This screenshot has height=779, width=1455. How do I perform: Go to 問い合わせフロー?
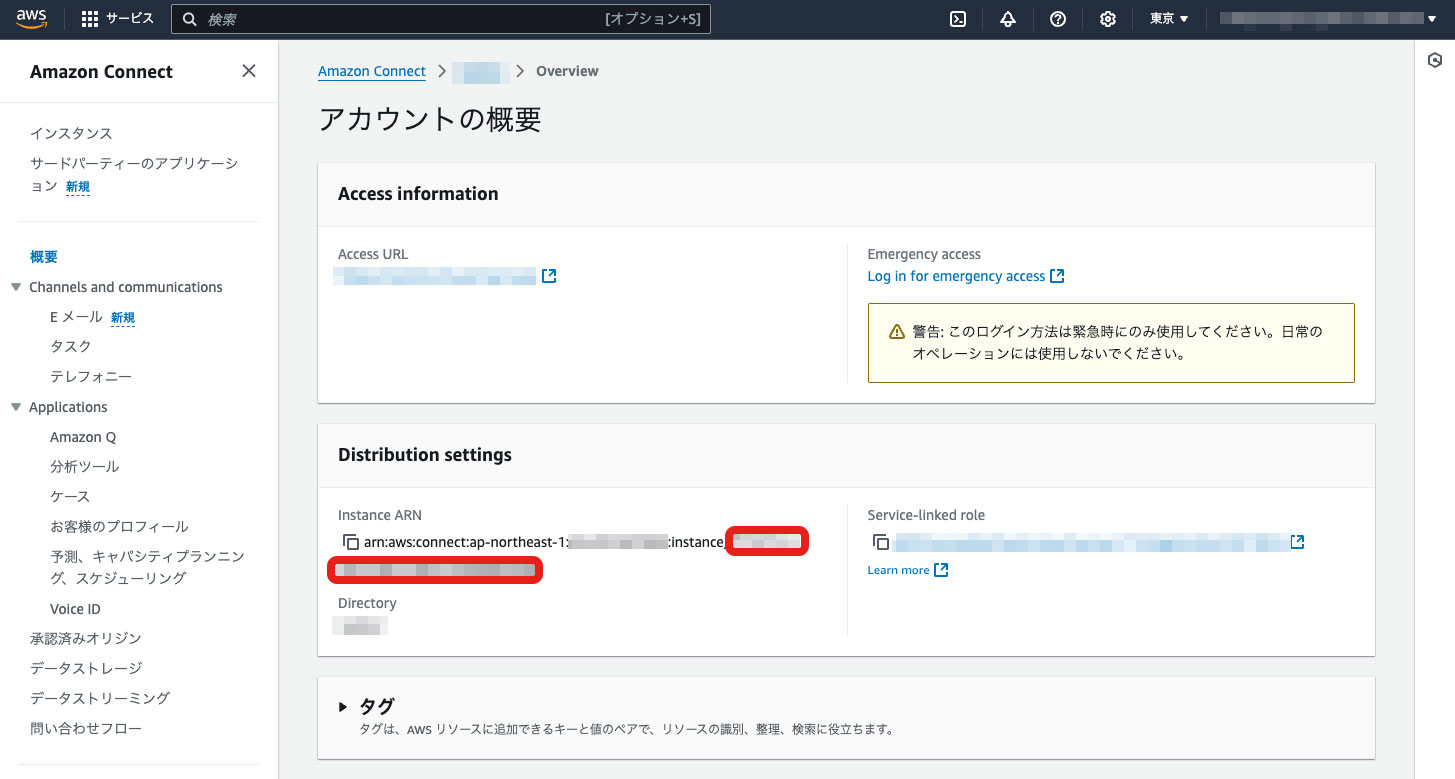(86, 728)
